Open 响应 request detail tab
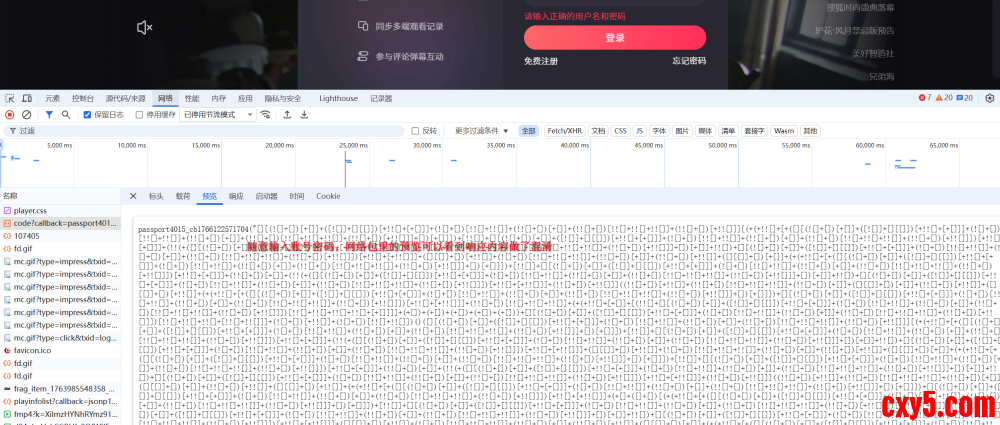The image size is (1000, 425). pos(236,196)
